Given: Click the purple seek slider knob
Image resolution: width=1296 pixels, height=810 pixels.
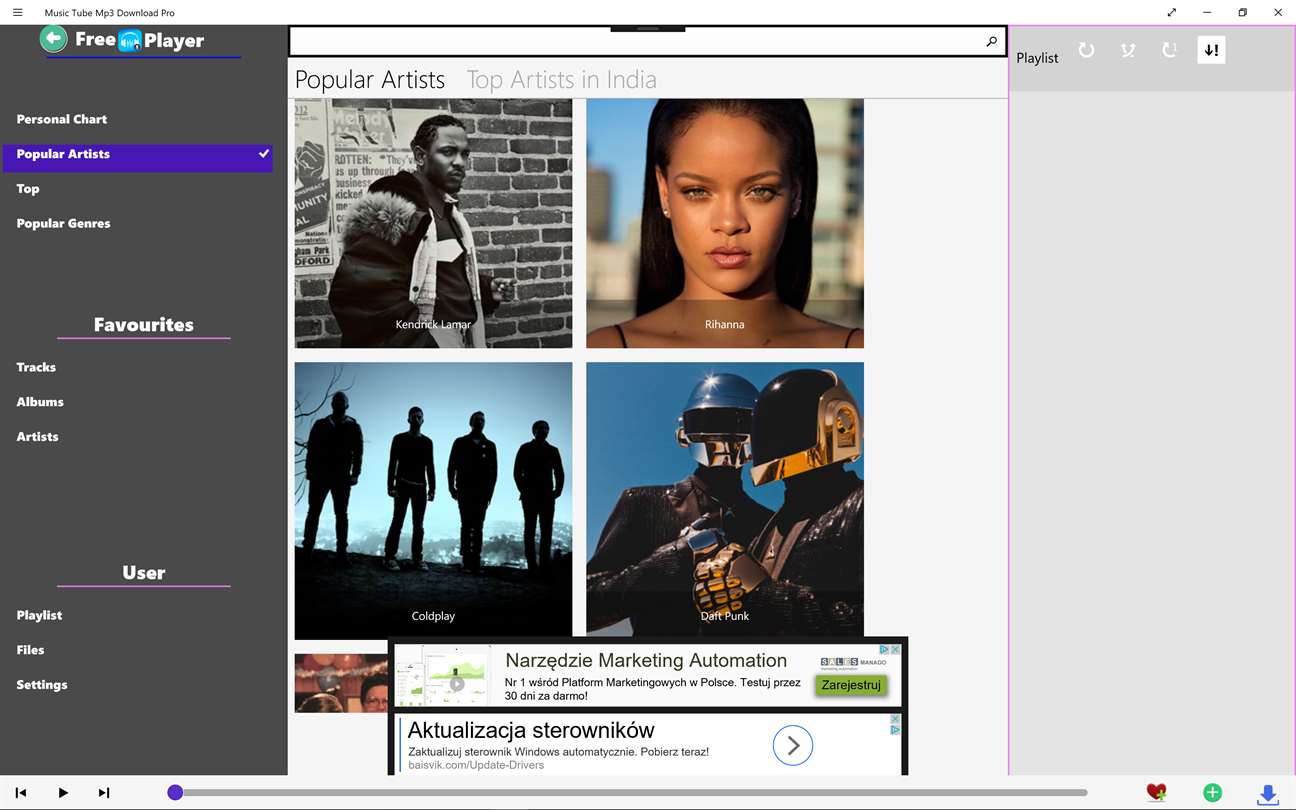Looking at the screenshot, I should [x=175, y=792].
